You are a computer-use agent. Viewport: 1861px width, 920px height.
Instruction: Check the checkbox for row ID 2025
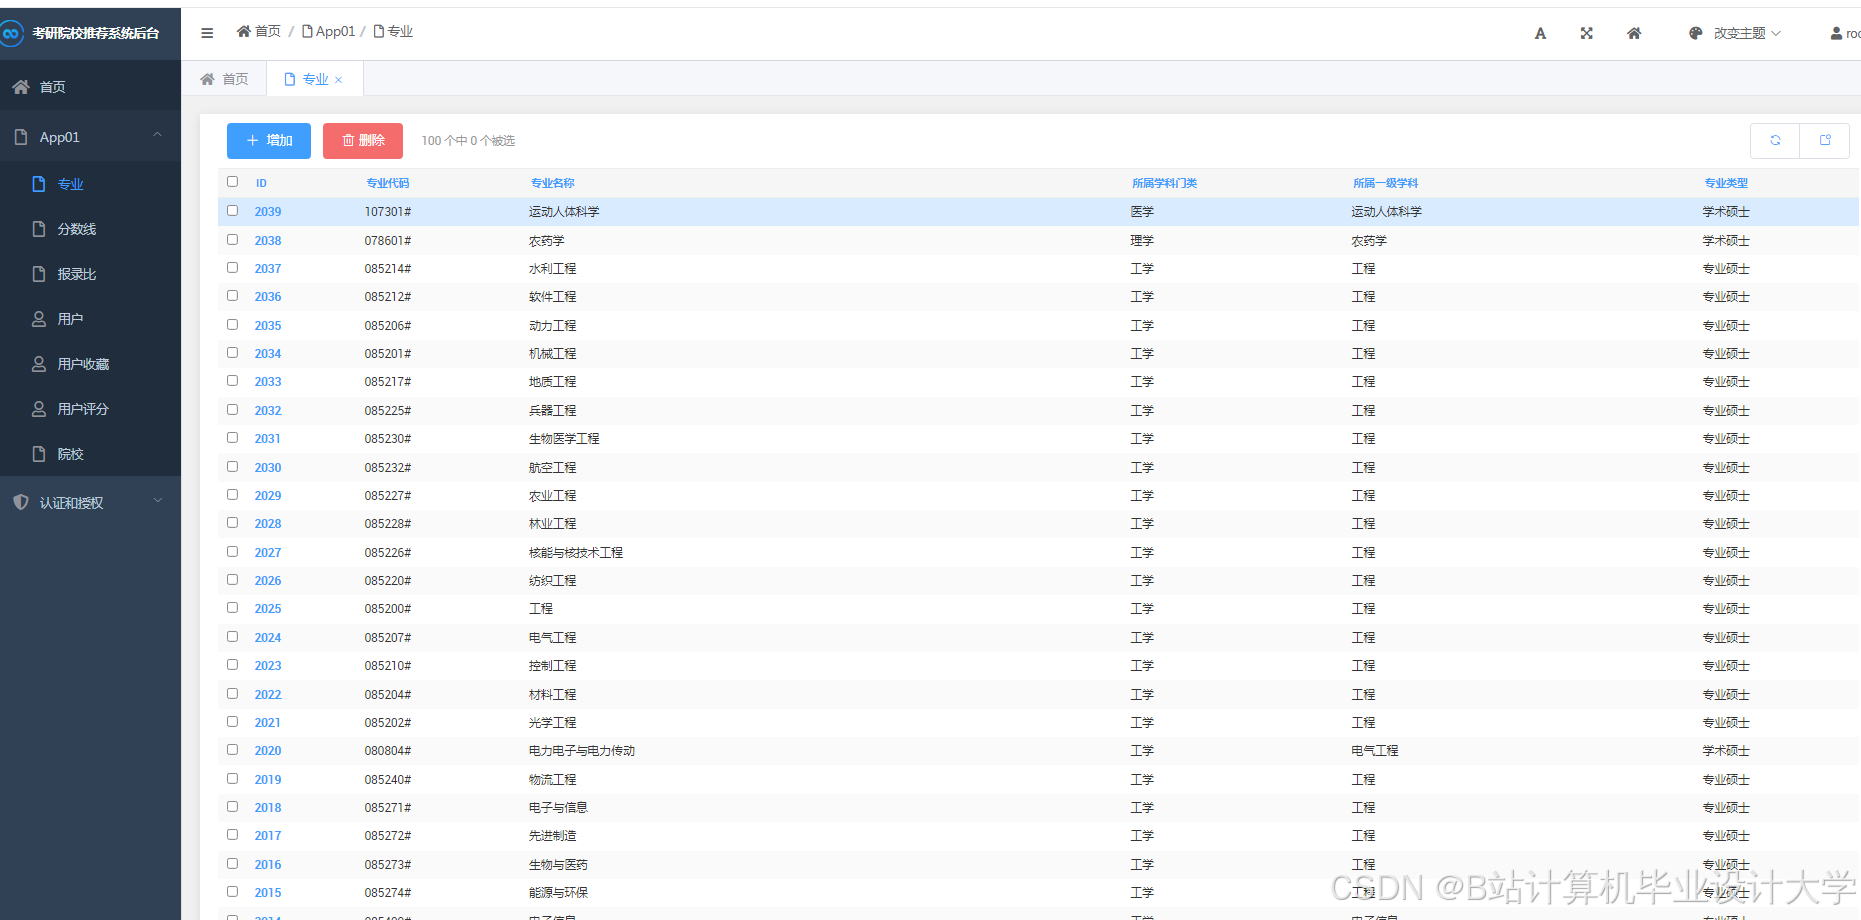coord(232,608)
